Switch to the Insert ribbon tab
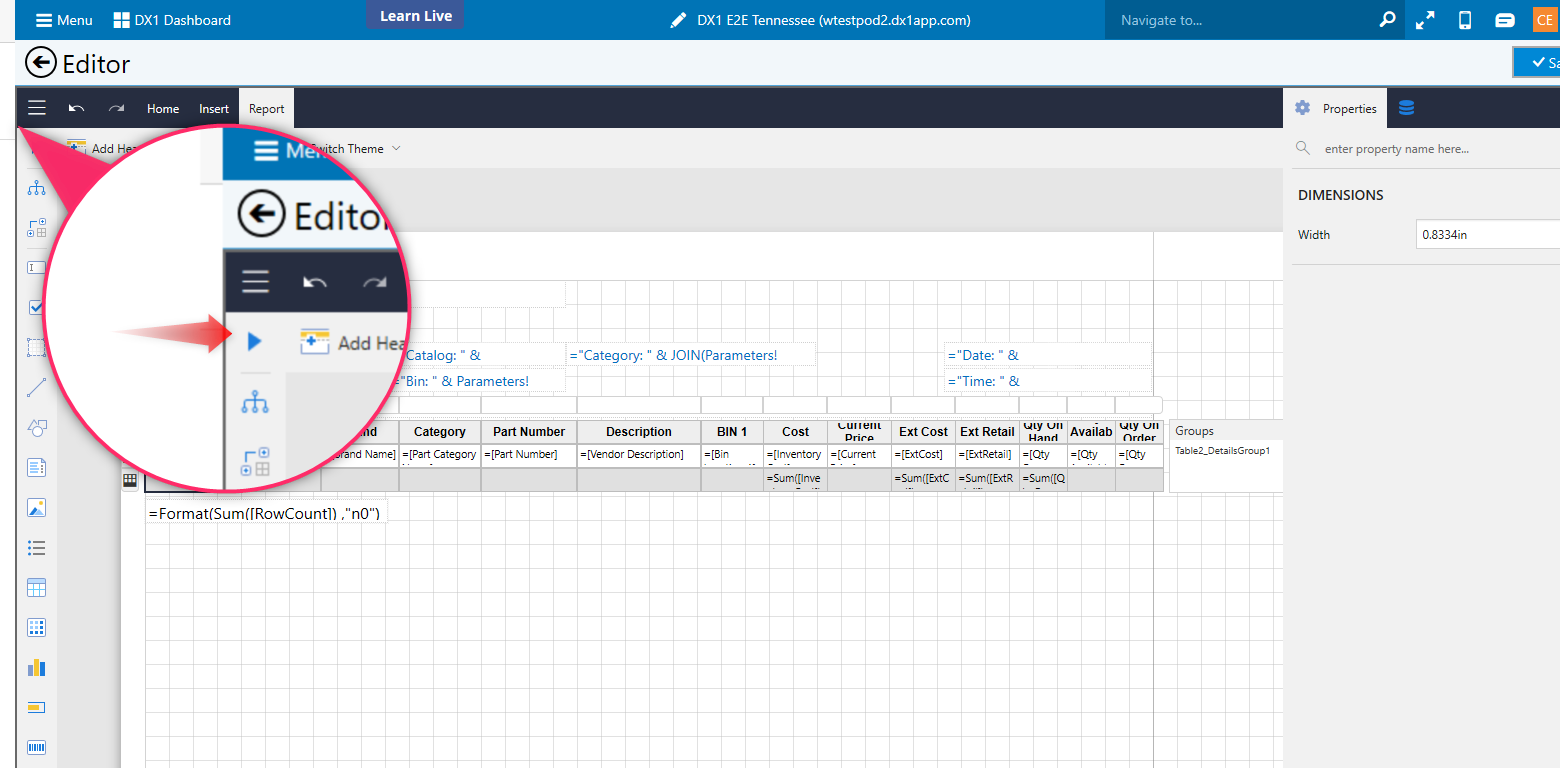The width and height of the screenshot is (1560, 768). click(214, 108)
